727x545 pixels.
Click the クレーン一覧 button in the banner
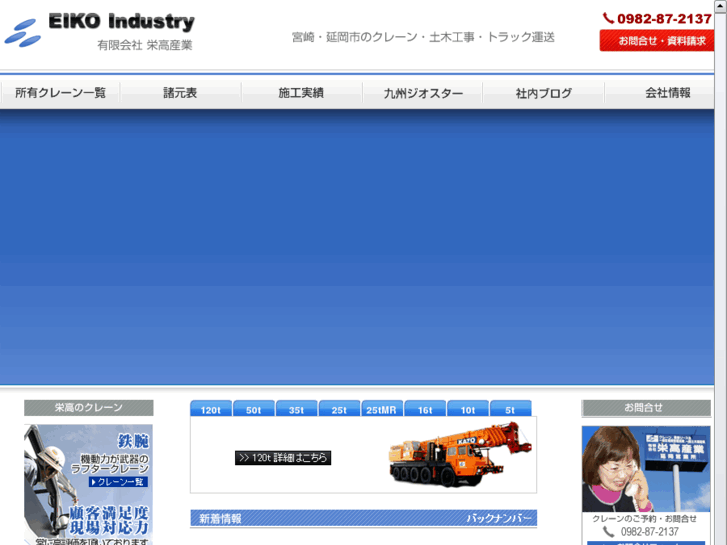(x=119, y=482)
